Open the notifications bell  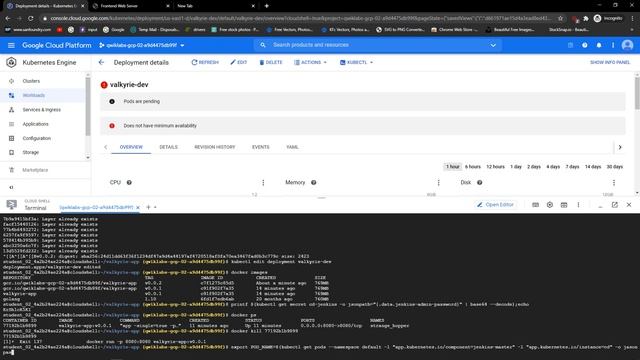[x=599, y=45]
